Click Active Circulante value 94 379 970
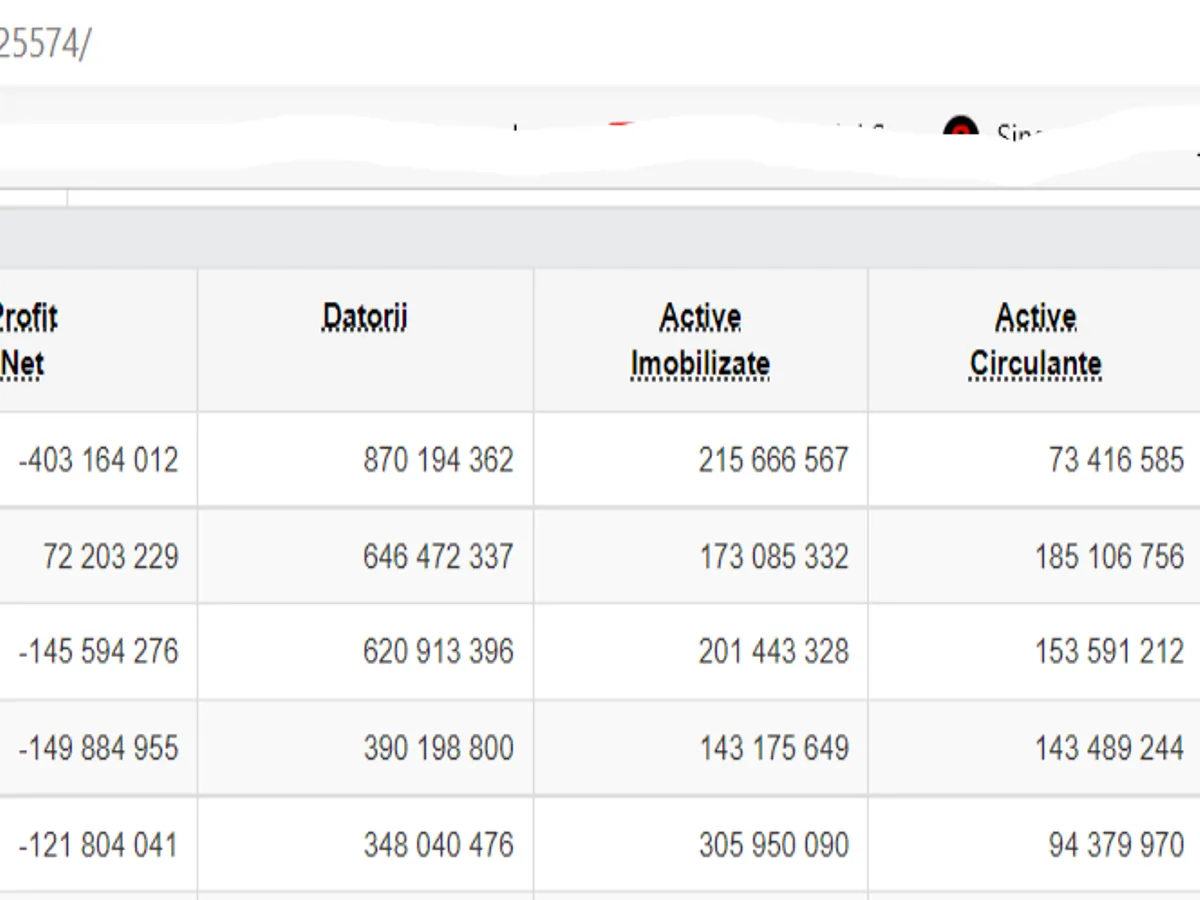The height and width of the screenshot is (900, 1200). click(x=1115, y=845)
